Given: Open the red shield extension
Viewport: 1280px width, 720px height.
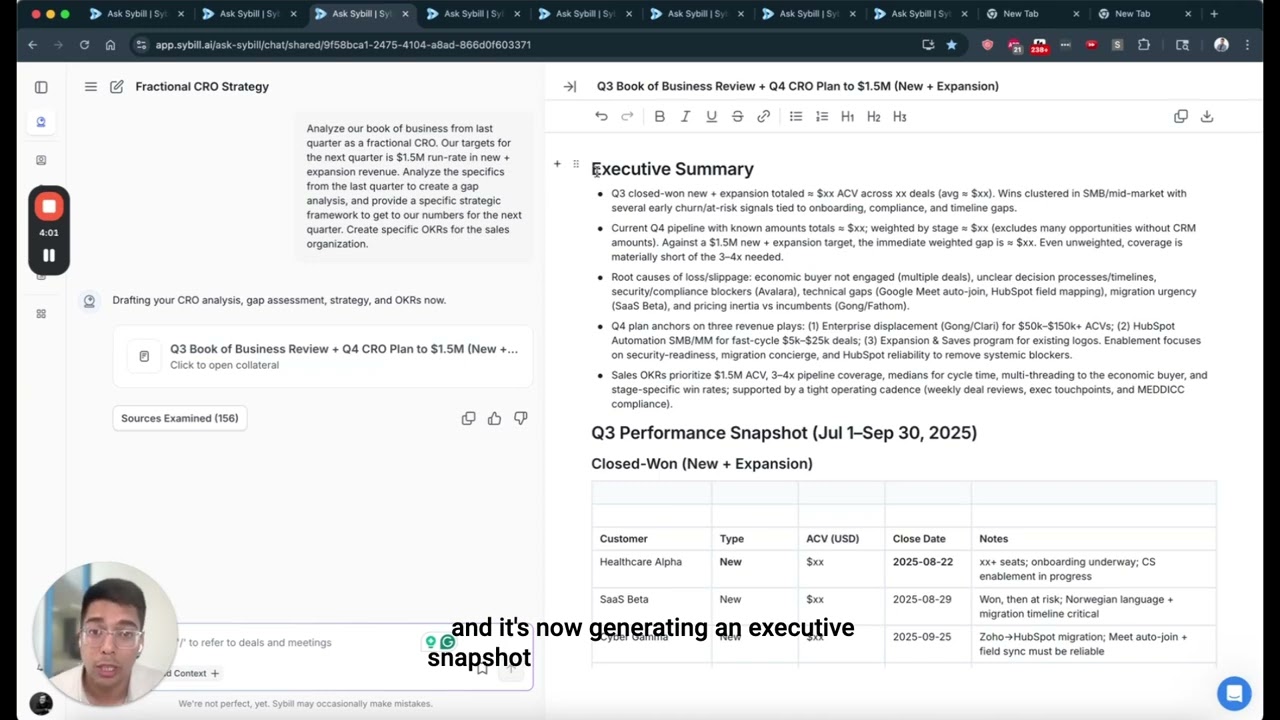Looking at the screenshot, I should pos(988,45).
